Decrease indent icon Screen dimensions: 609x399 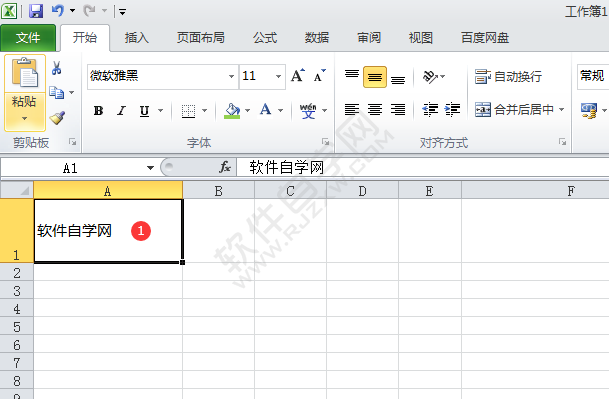[x=430, y=110]
